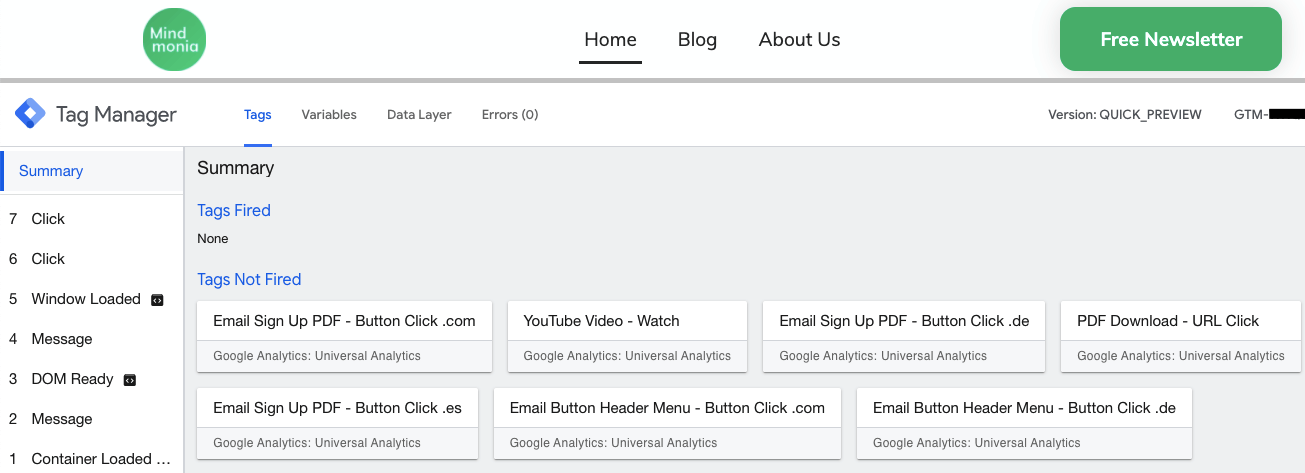Click code icon beside Window Loaded
This screenshot has height=473, width=1305.
click(157, 299)
